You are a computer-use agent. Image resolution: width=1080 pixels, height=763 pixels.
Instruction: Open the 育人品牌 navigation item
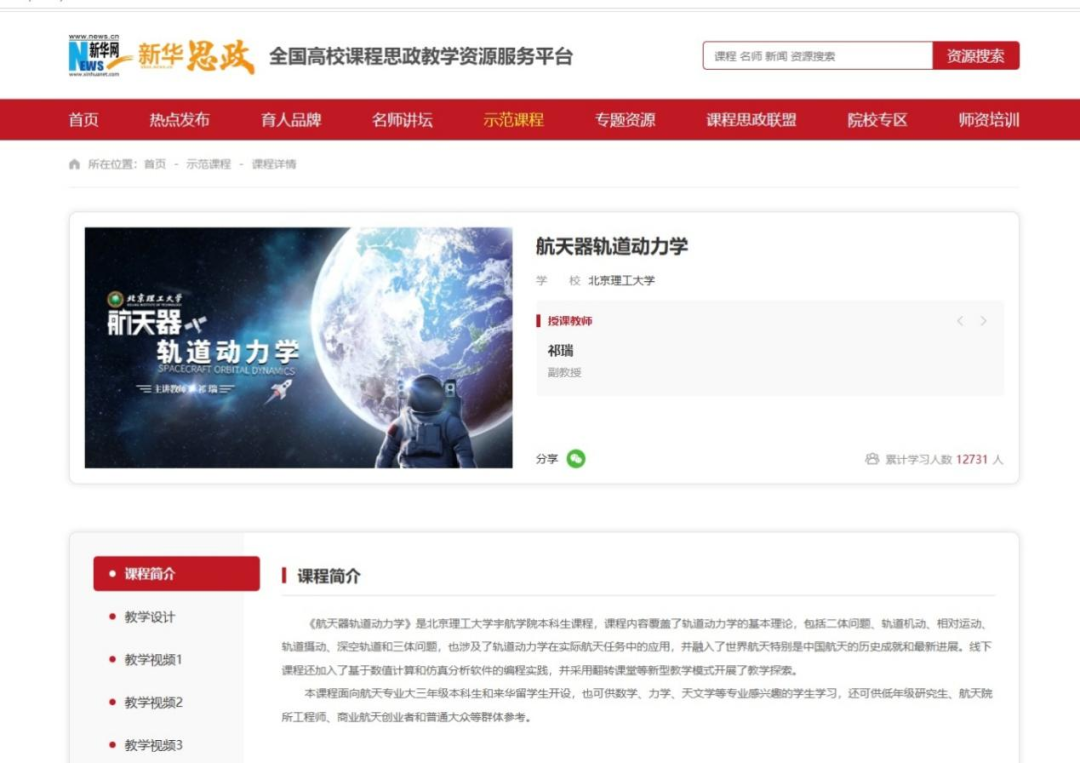pos(291,120)
